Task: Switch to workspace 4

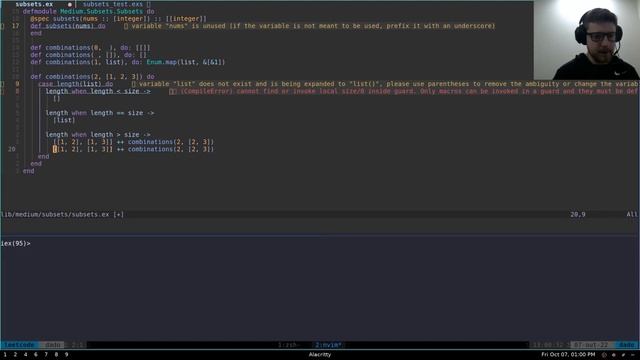Action: 25,355
